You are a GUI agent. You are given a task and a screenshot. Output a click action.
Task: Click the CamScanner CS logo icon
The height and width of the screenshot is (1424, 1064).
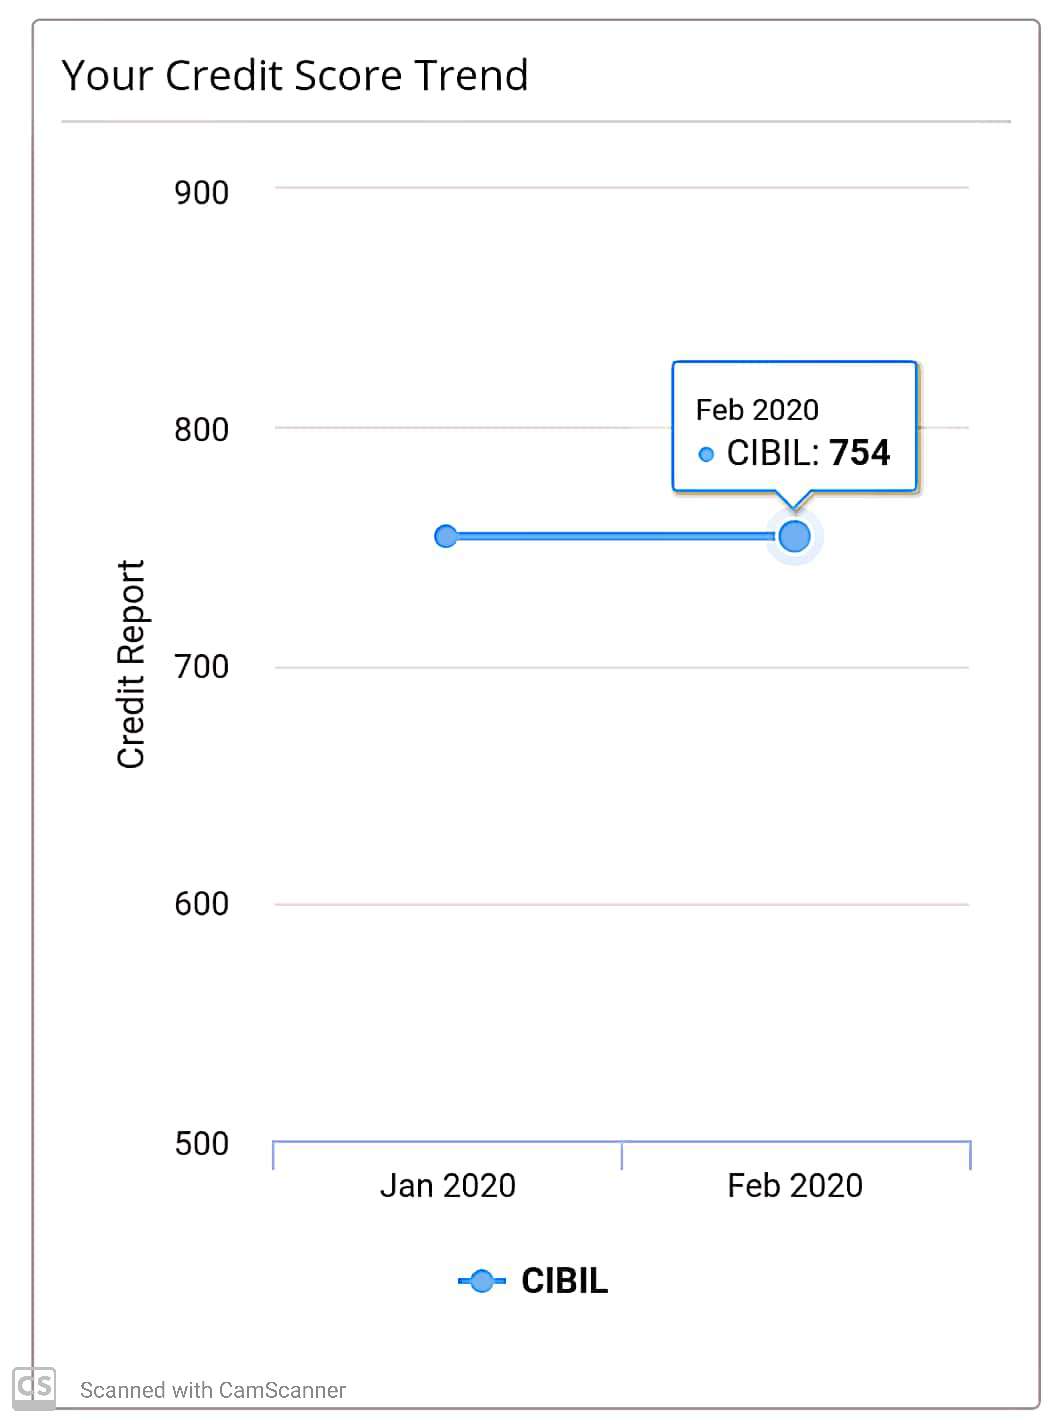click(x=34, y=1387)
